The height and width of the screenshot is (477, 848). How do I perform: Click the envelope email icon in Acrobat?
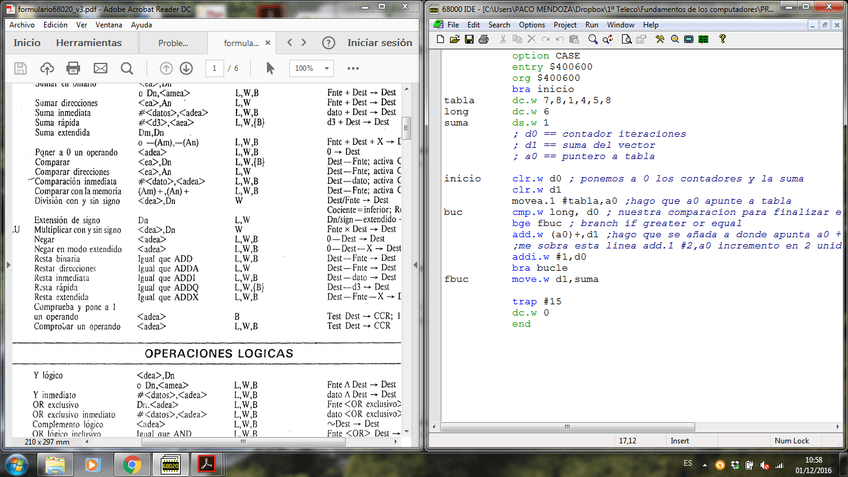100,68
